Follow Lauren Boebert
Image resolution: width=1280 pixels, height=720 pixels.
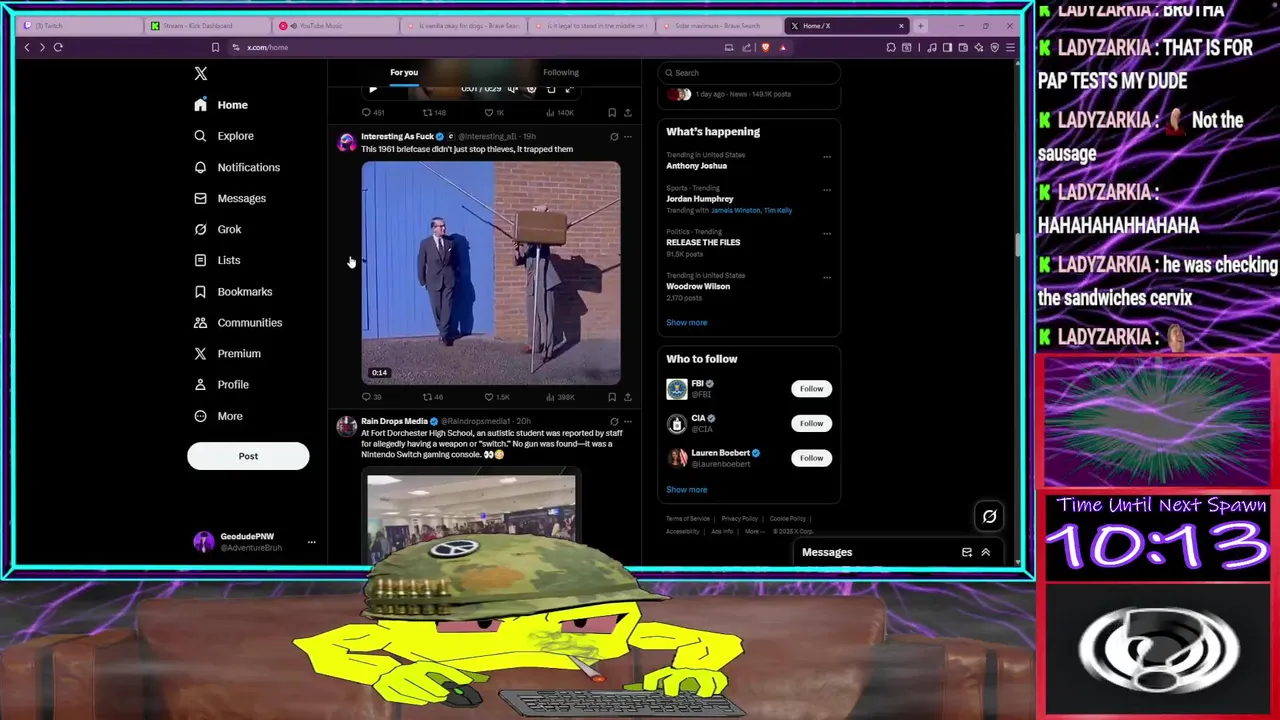click(811, 458)
